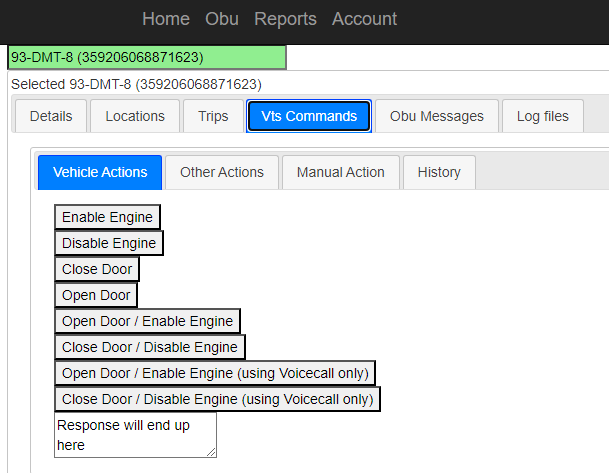Switch to the Other Actions sub-tab
Image resolution: width=609 pixels, height=473 pixels.
(222, 172)
